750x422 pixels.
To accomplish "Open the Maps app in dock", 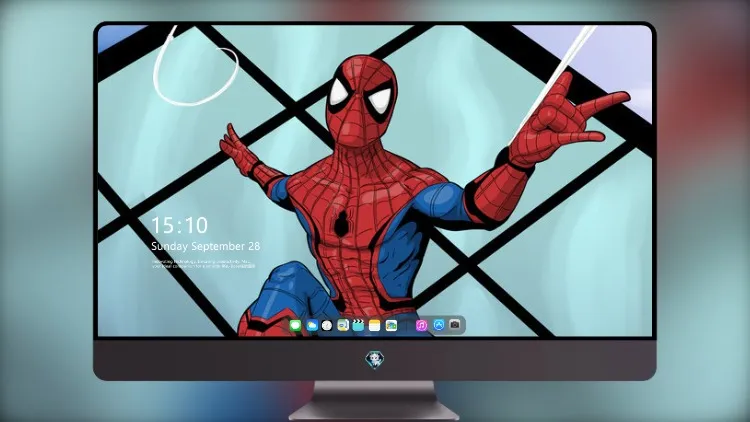I will pos(343,325).
